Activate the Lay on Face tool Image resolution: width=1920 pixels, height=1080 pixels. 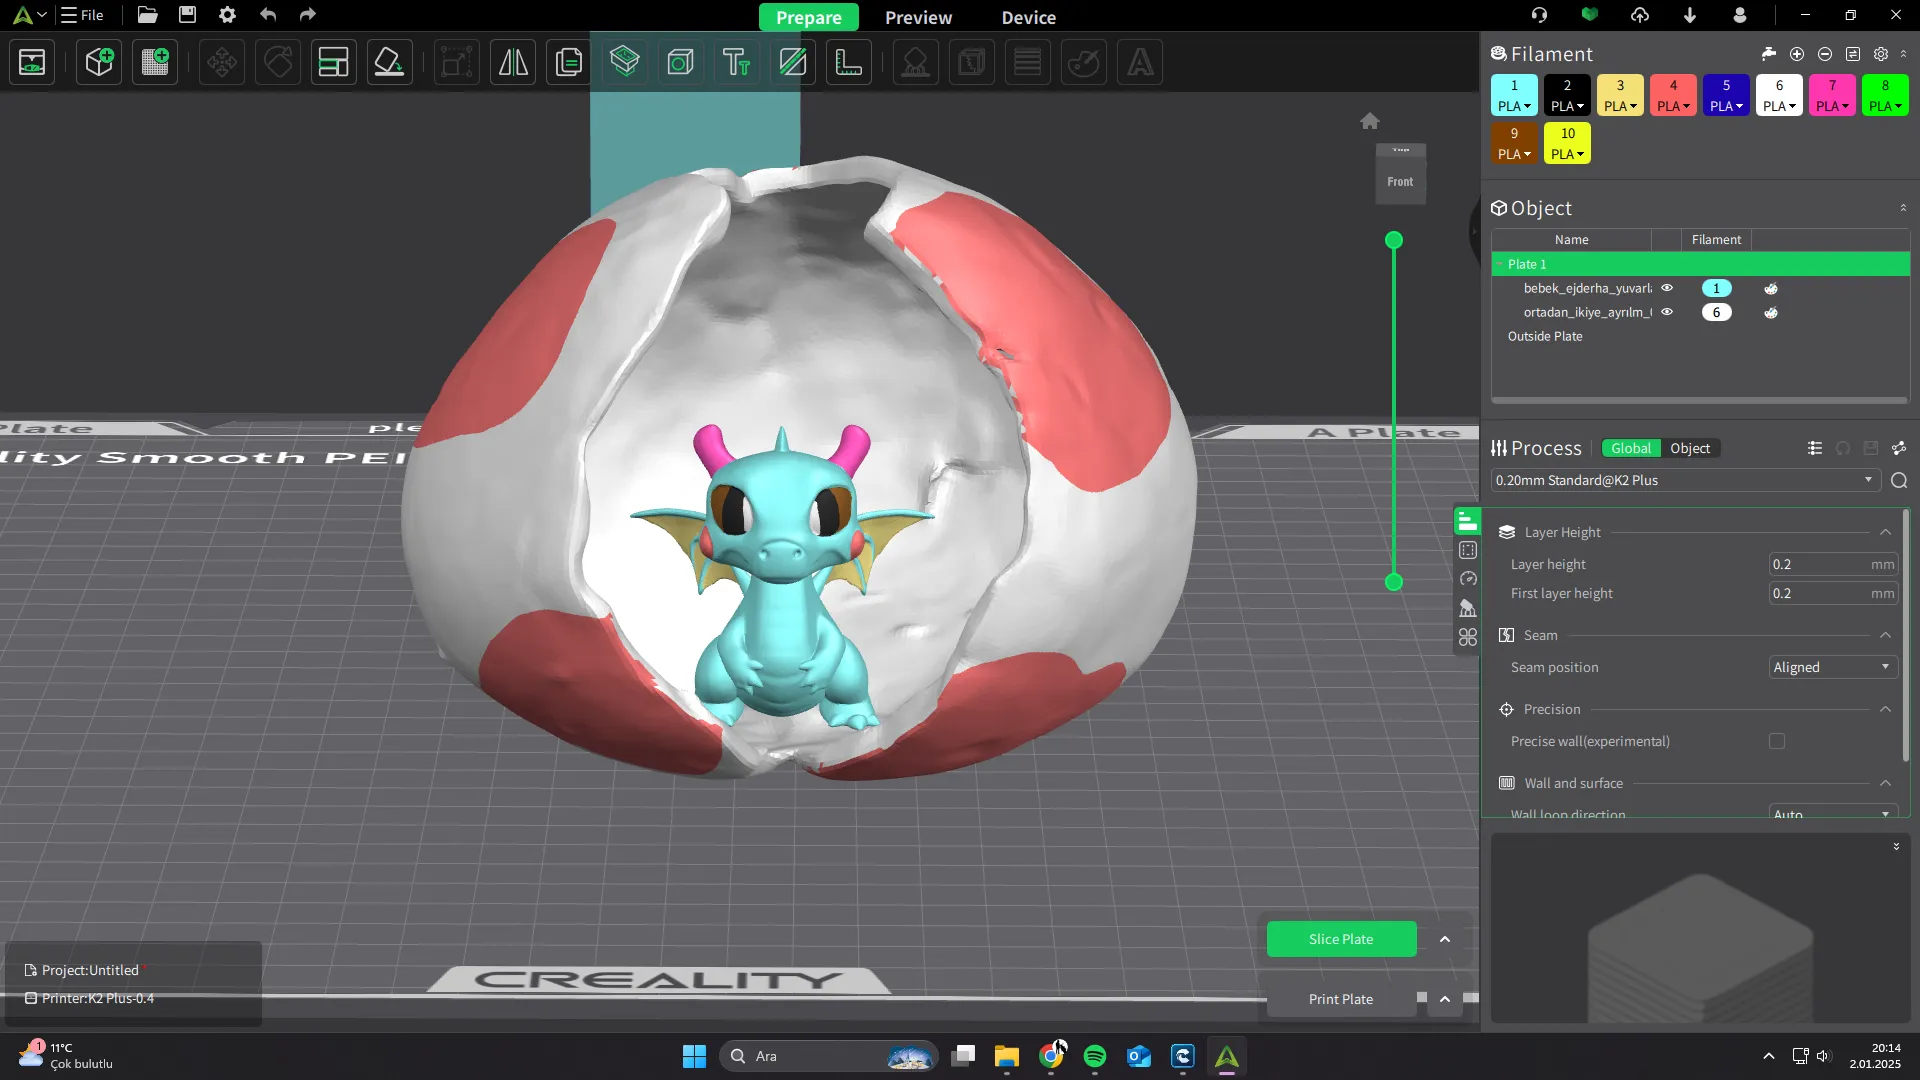click(x=389, y=62)
